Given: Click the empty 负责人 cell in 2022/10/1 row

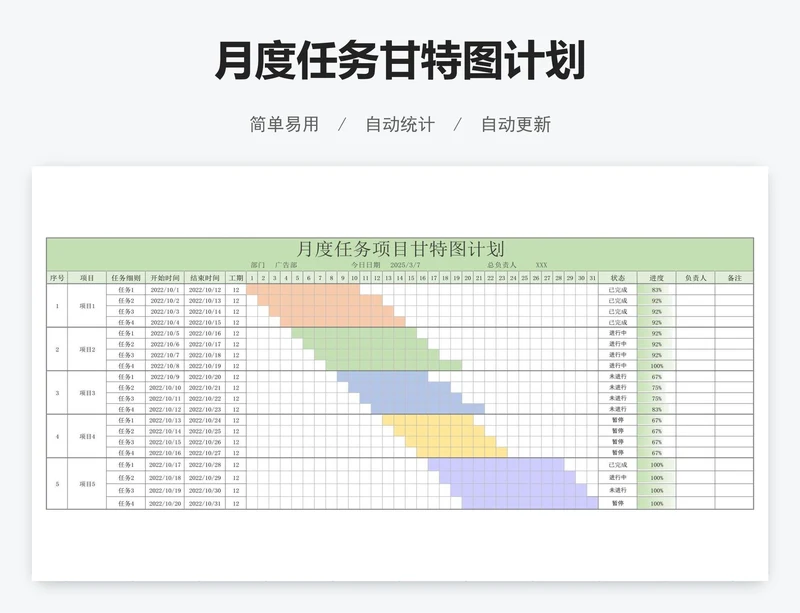Looking at the screenshot, I should tap(695, 290).
